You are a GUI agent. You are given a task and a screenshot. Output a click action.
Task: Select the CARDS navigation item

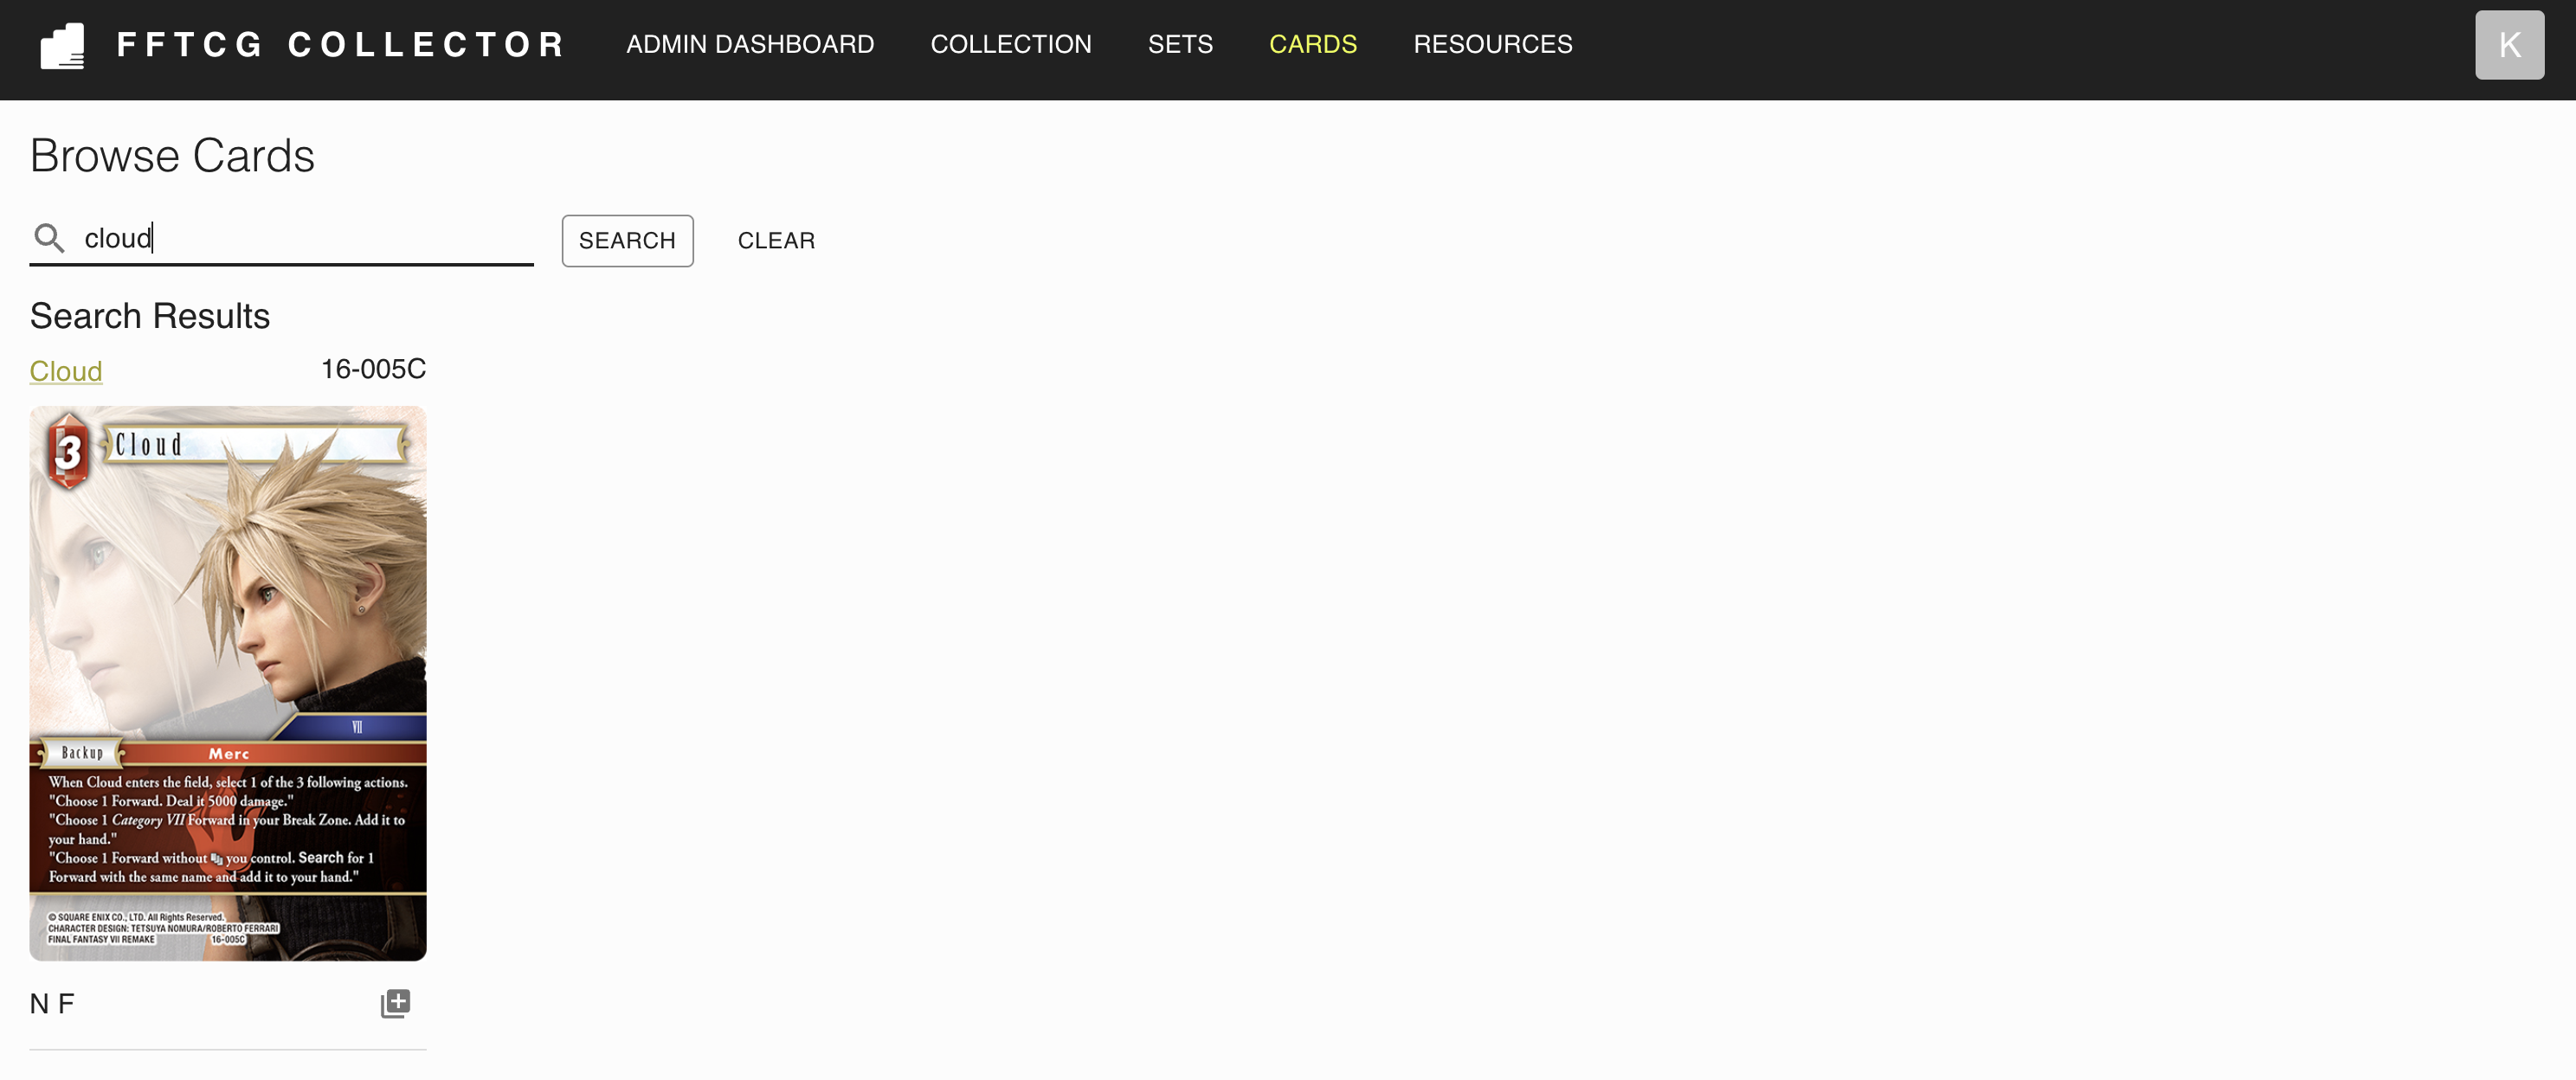(x=1314, y=44)
